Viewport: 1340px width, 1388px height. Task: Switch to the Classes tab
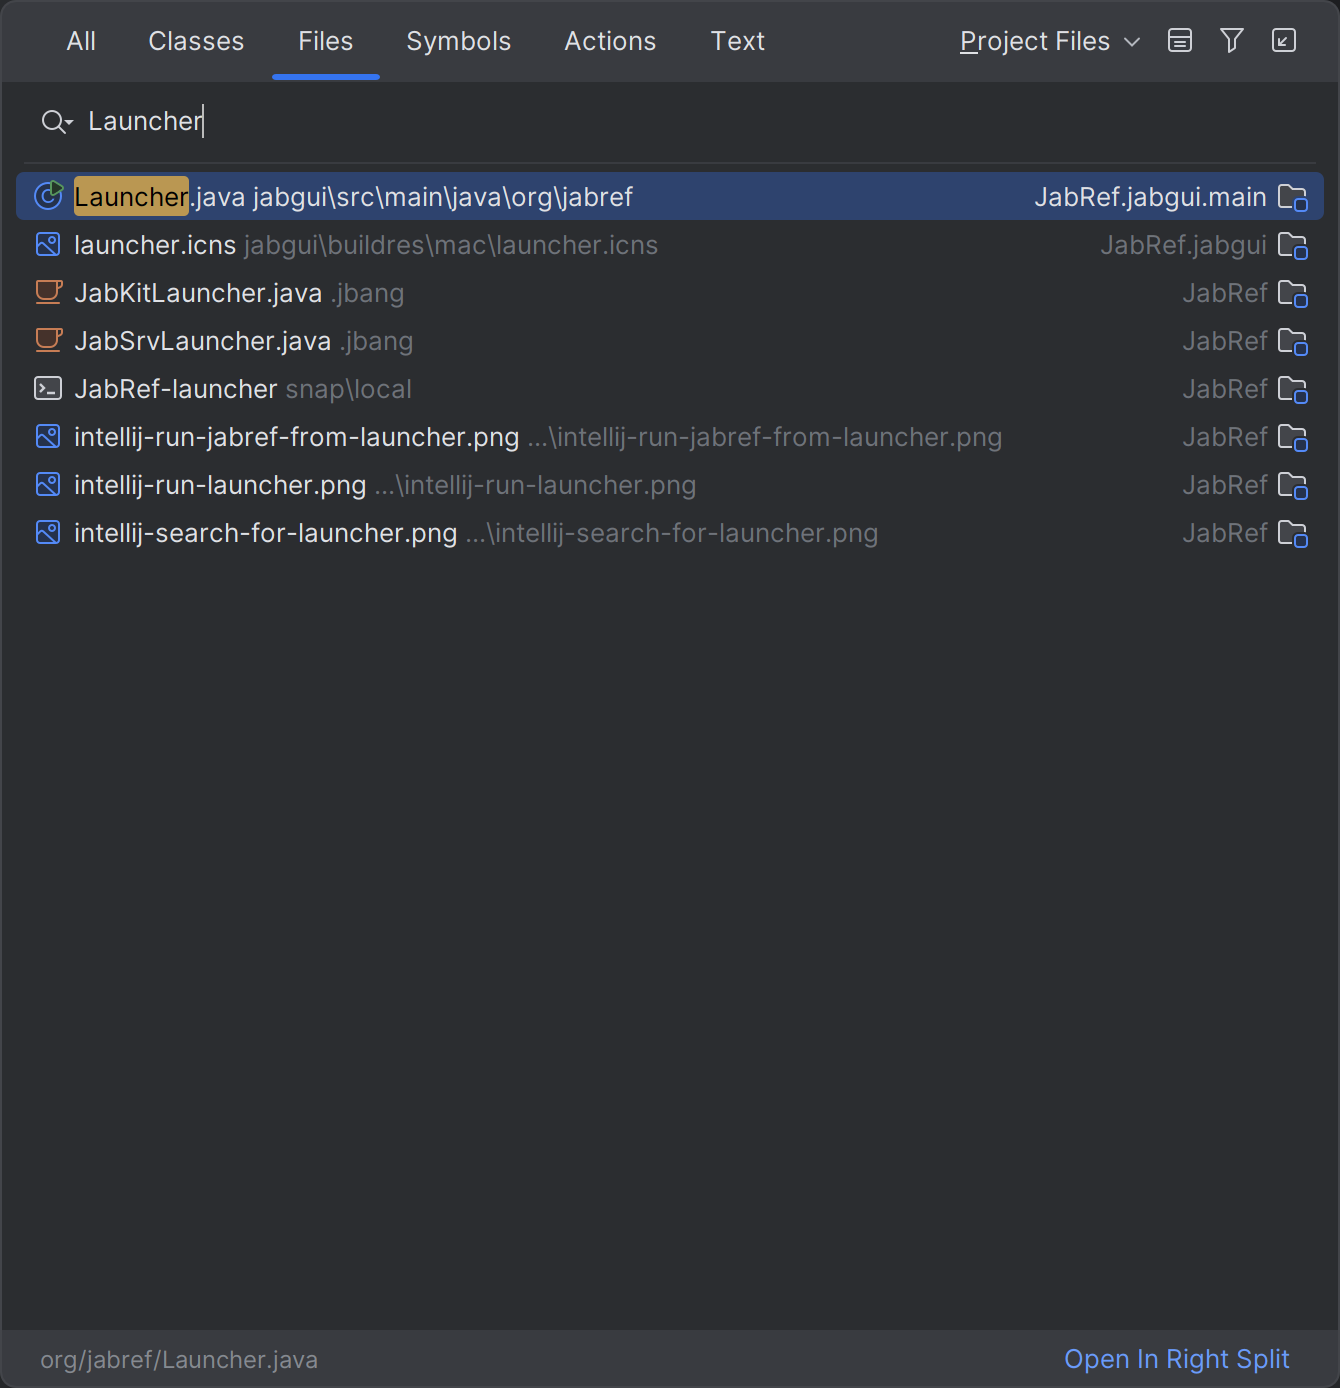(196, 41)
